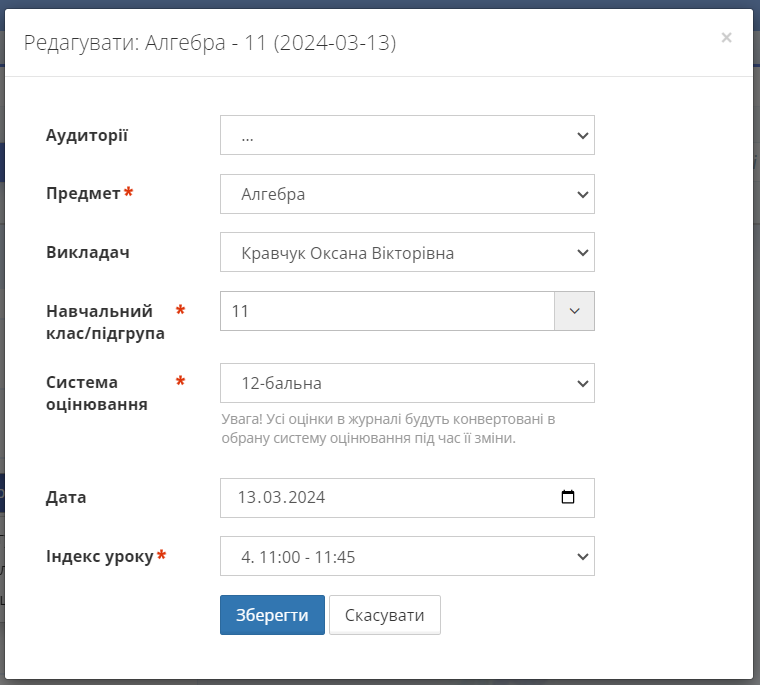
Task: Click the class input field showing 11
Action: coord(387,311)
